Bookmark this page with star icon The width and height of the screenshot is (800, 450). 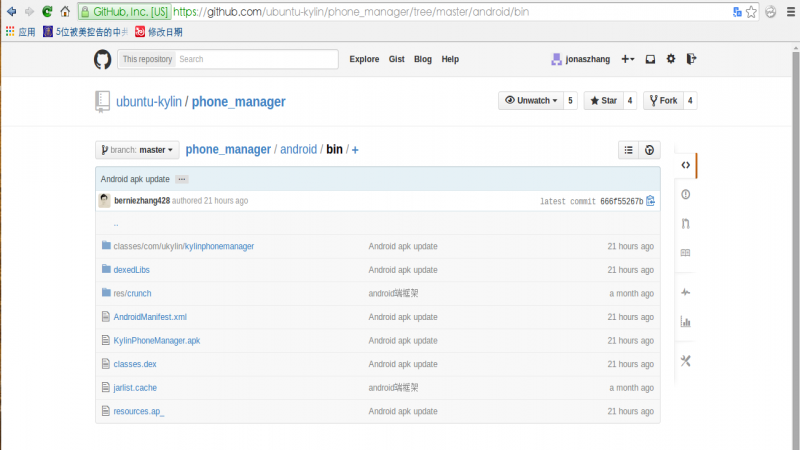[x=751, y=12]
